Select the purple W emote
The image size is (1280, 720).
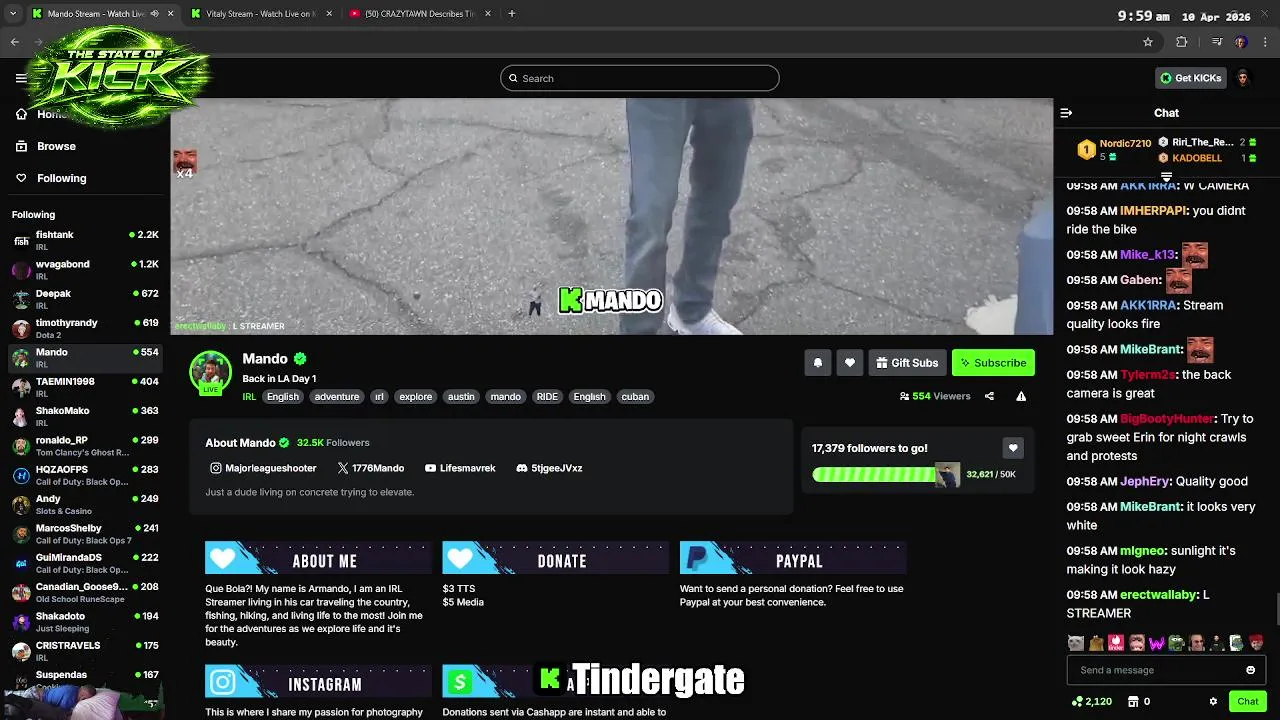[1156, 642]
